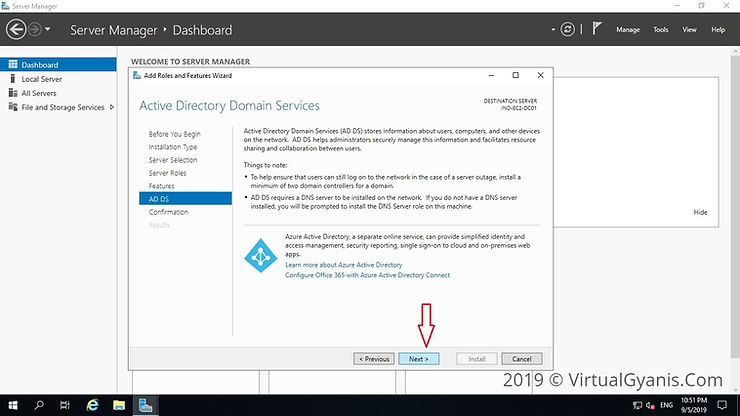Image resolution: width=740 pixels, height=416 pixels.
Task: Click the Azure Active Directory diamond icon
Action: [x=261, y=255]
